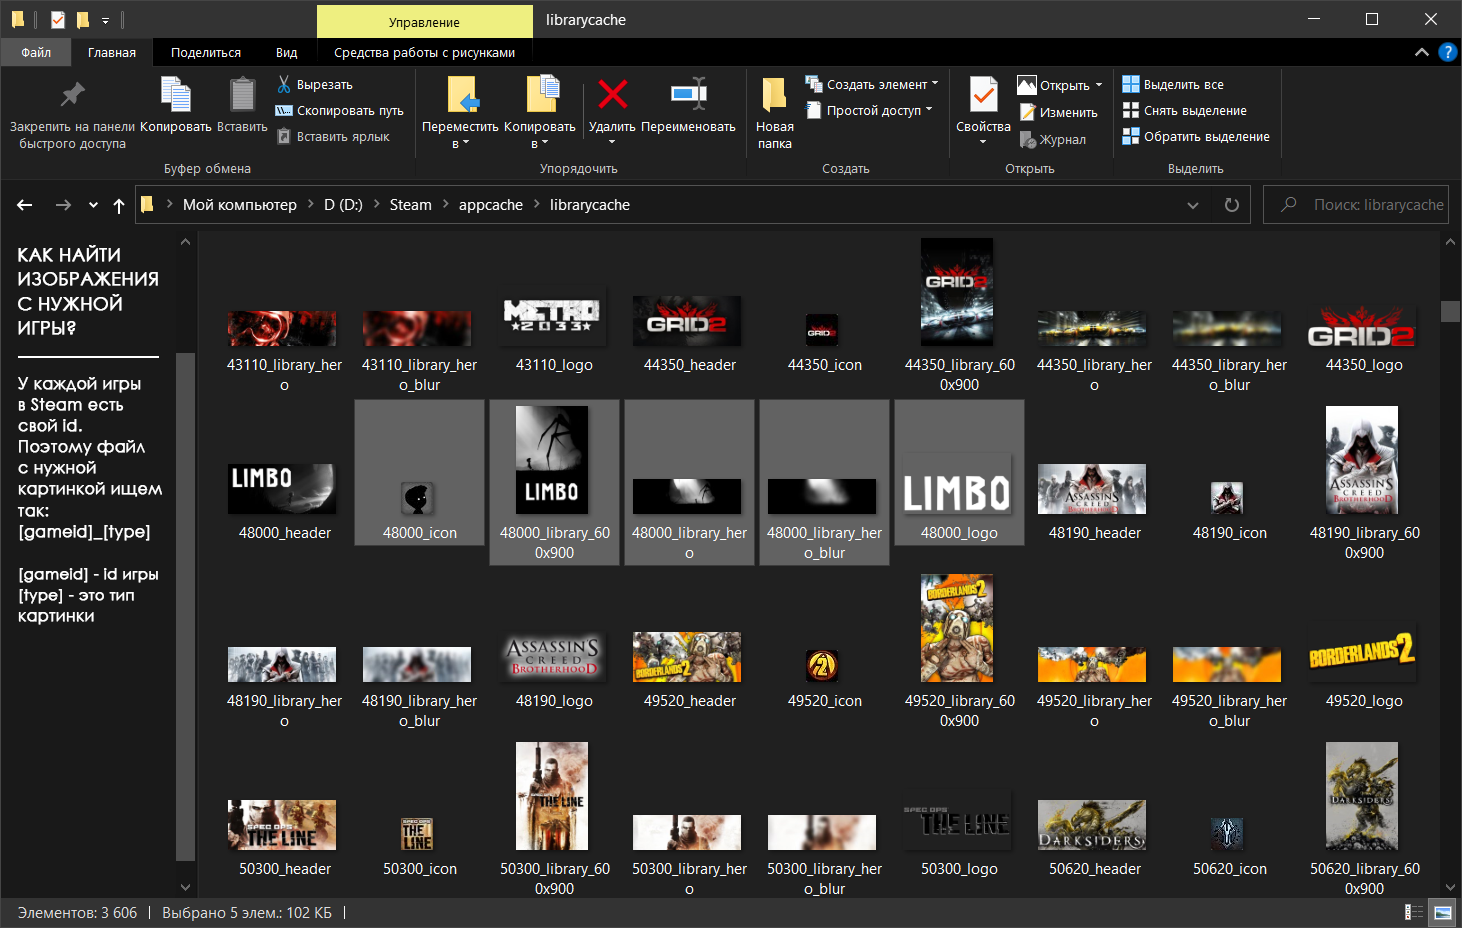This screenshot has height=928, width=1462.
Task: Open recent locations dropdown arrow
Action: (x=93, y=205)
